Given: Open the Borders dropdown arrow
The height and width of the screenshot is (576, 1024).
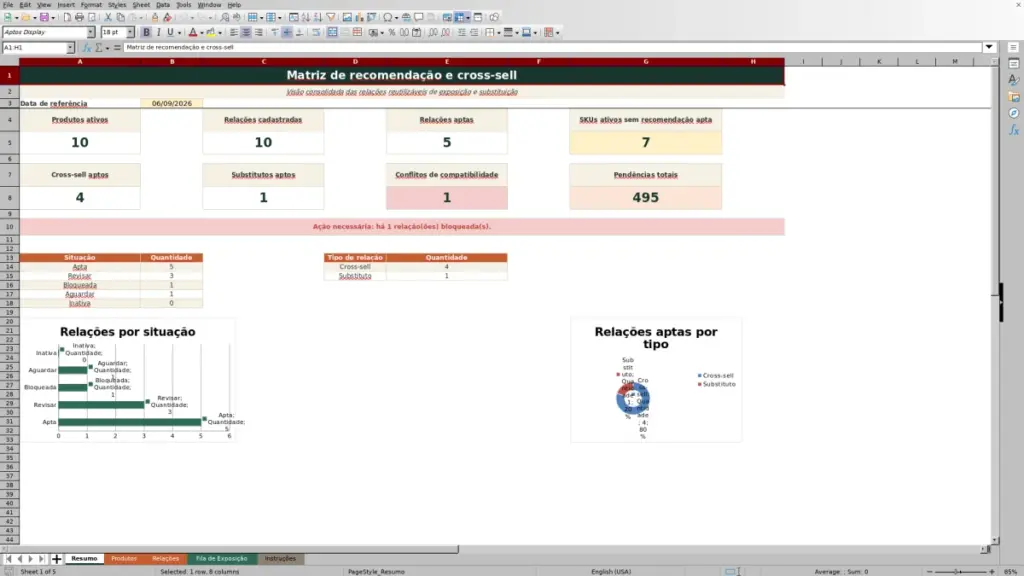Looking at the screenshot, I should [x=498, y=33].
